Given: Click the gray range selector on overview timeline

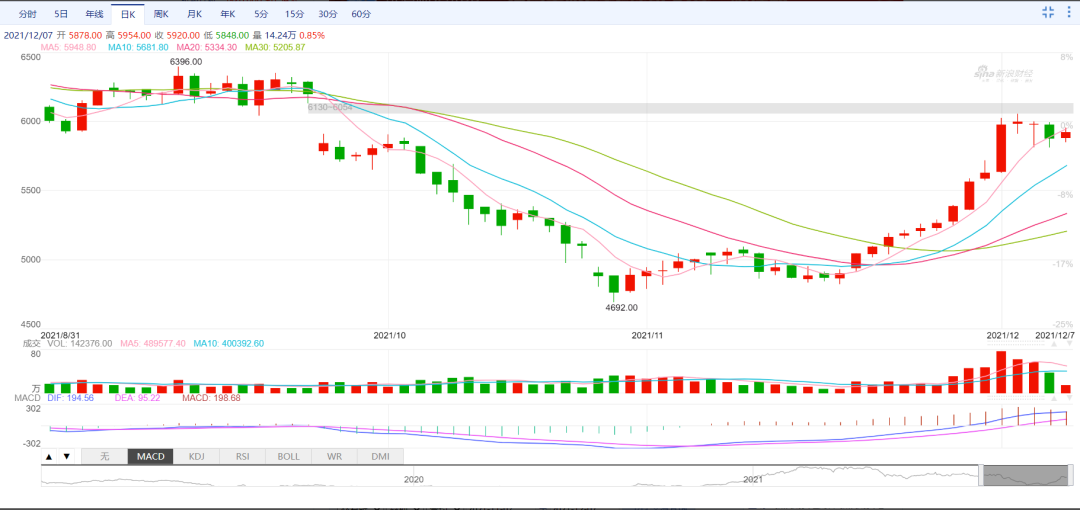Looking at the screenshot, I should coord(1027,476).
